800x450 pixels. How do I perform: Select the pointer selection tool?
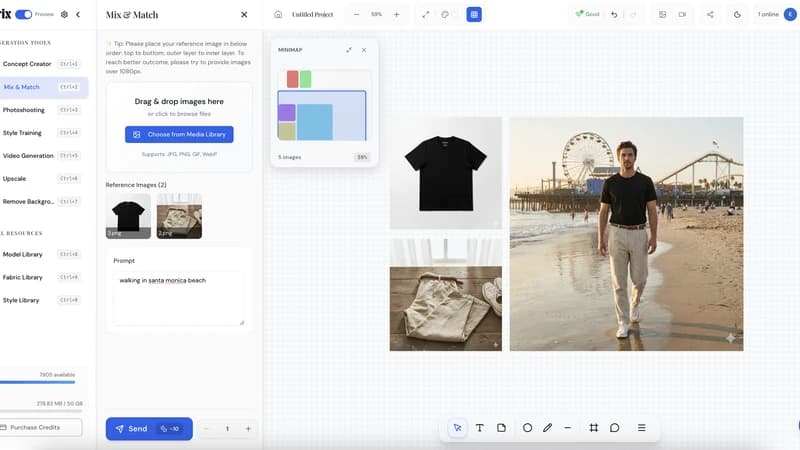458,428
